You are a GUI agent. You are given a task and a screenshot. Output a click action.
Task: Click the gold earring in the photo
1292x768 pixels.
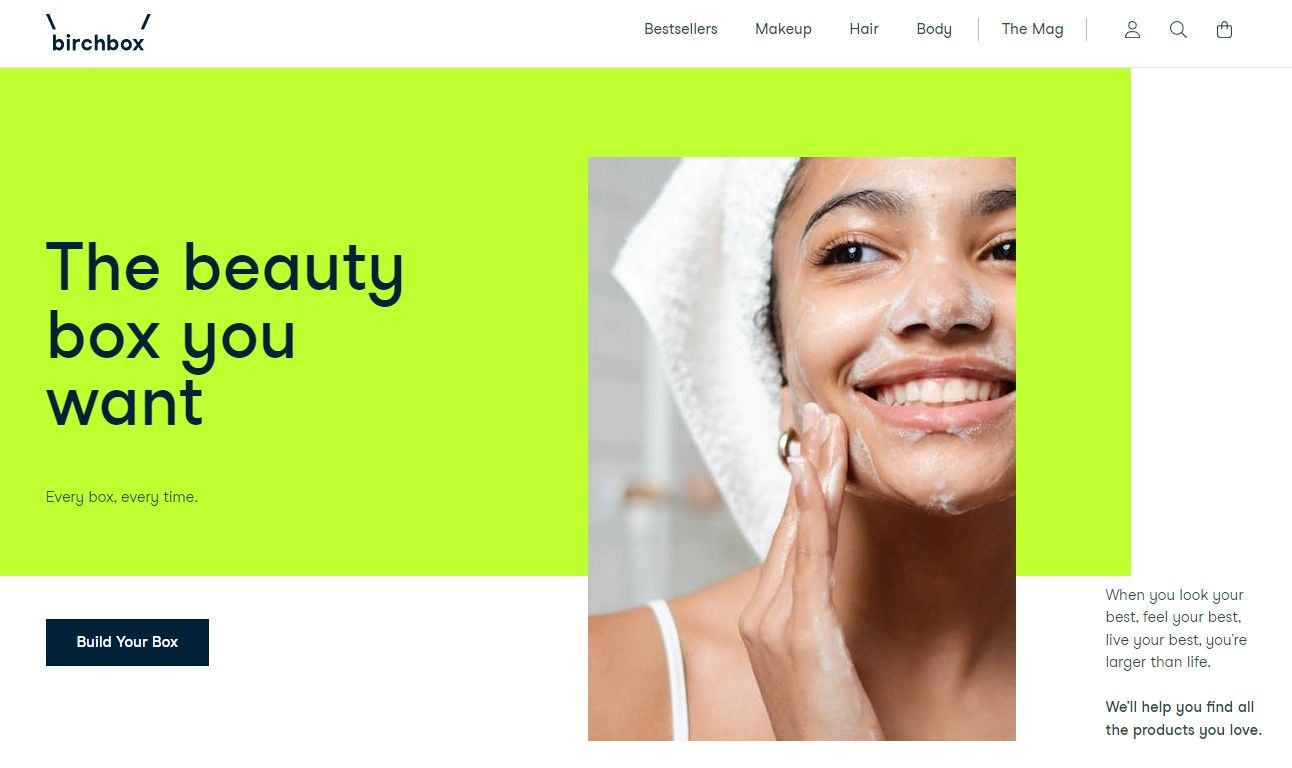click(x=790, y=443)
